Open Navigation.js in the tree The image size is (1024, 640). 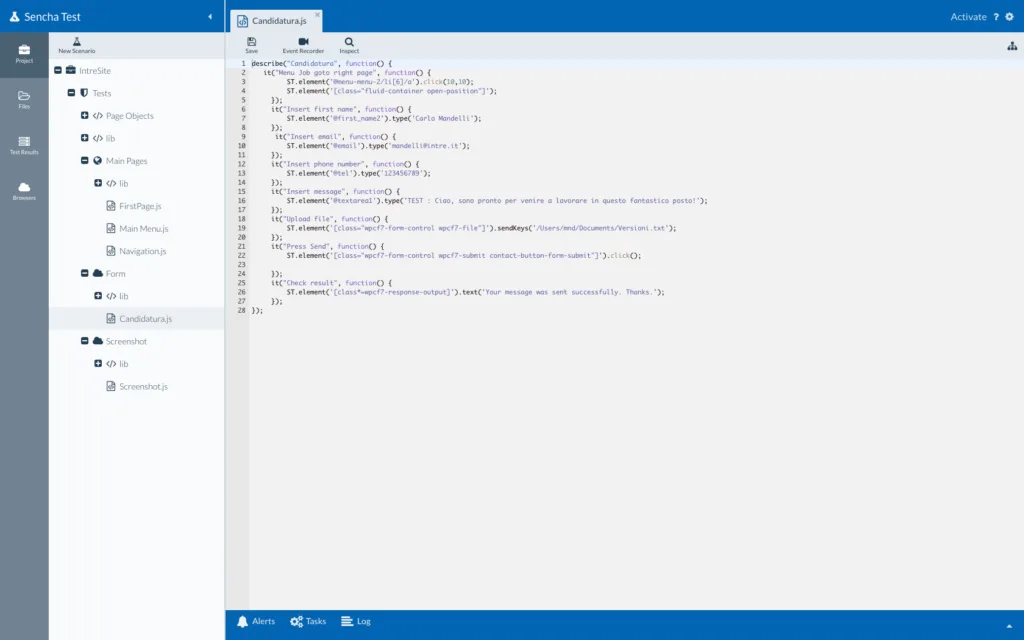point(142,251)
